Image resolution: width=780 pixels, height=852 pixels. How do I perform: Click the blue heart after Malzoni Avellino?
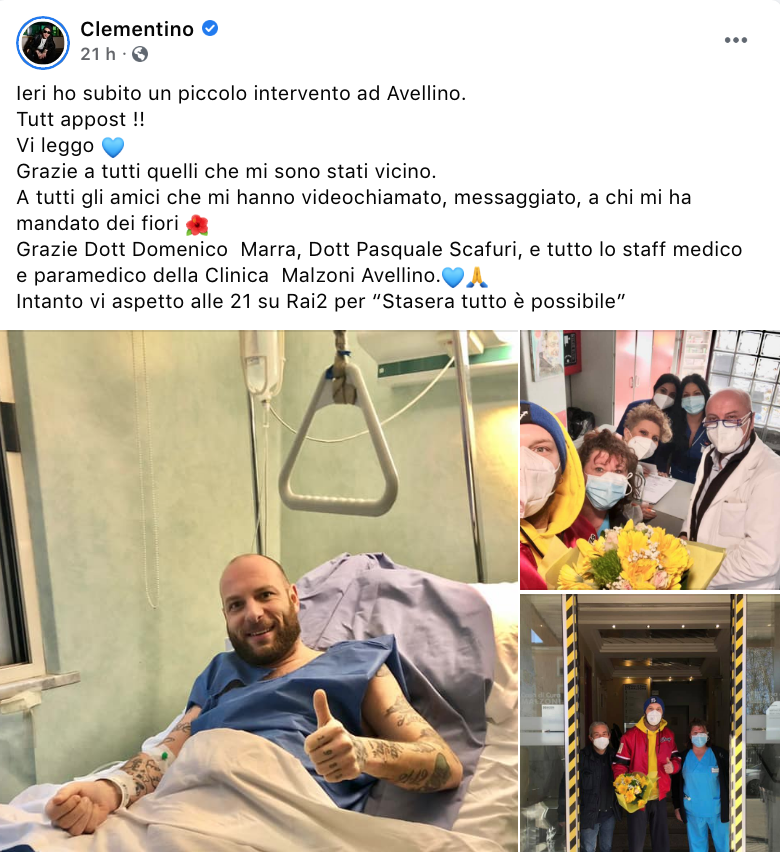click(453, 277)
